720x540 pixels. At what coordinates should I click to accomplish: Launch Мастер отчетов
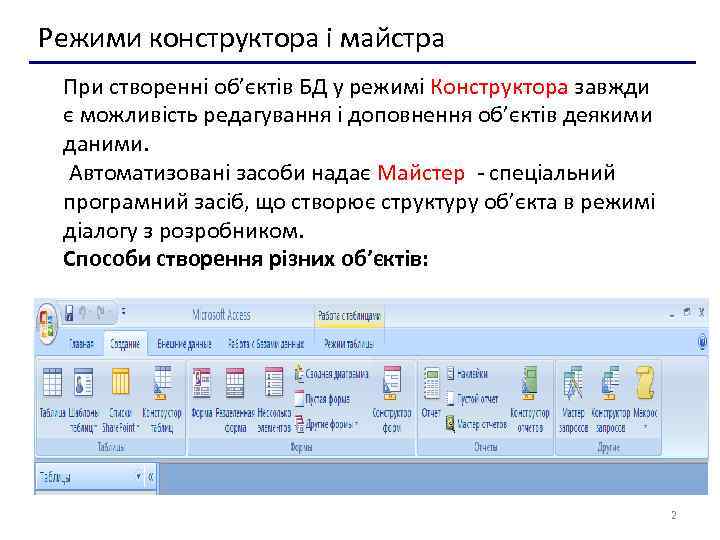click(x=476, y=424)
